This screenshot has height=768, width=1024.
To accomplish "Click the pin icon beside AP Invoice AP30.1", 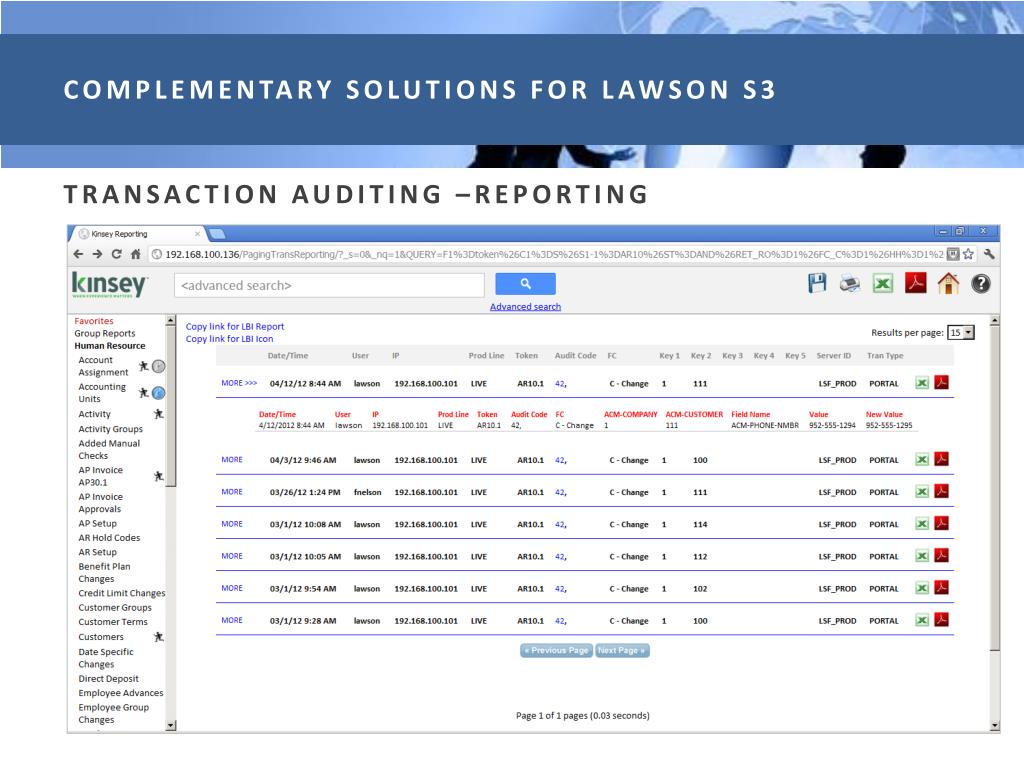I will 158,476.
